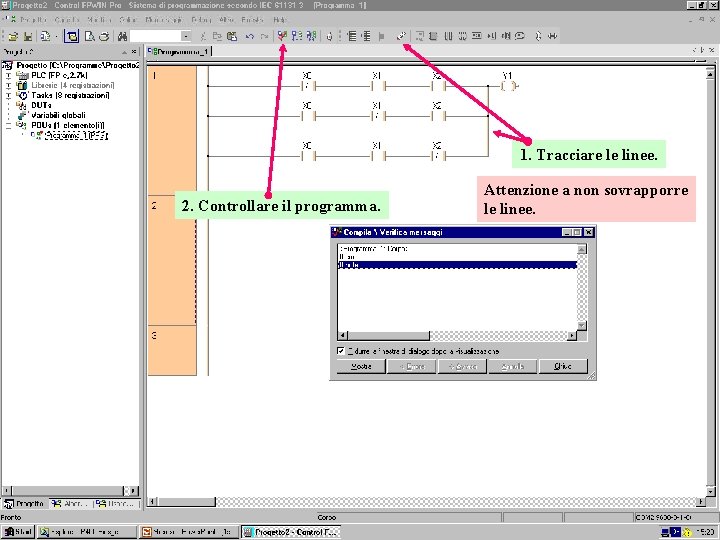Click the scissors cut icon

click(202, 36)
